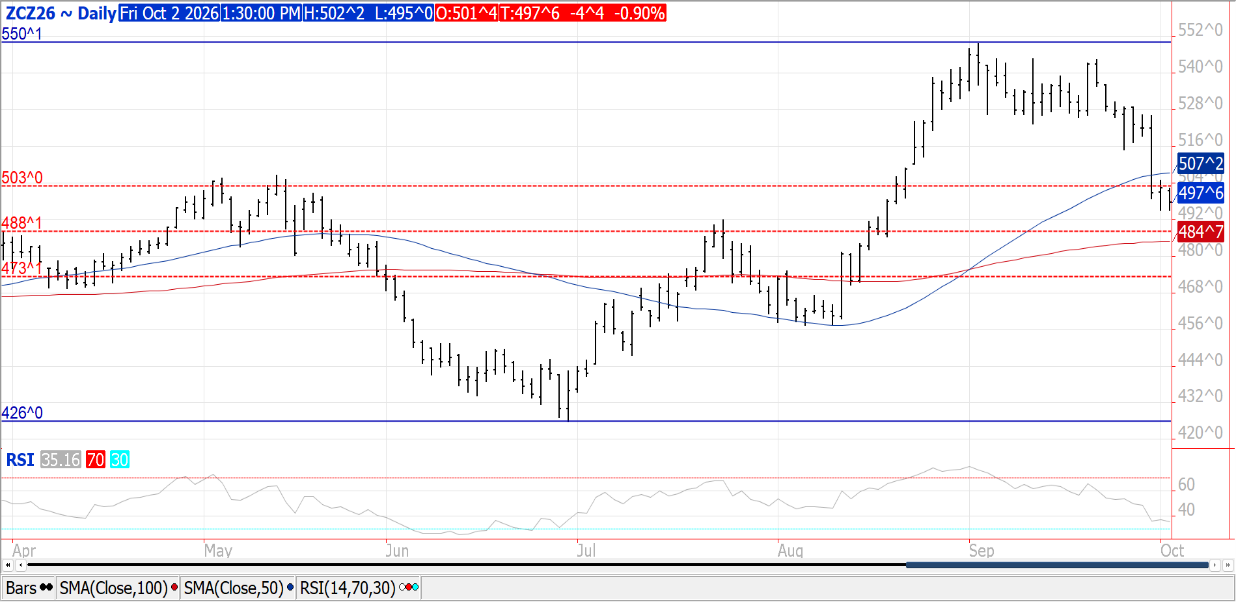
Task: Select the SMA(Close,50) study tab
Action: click(x=238, y=587)
